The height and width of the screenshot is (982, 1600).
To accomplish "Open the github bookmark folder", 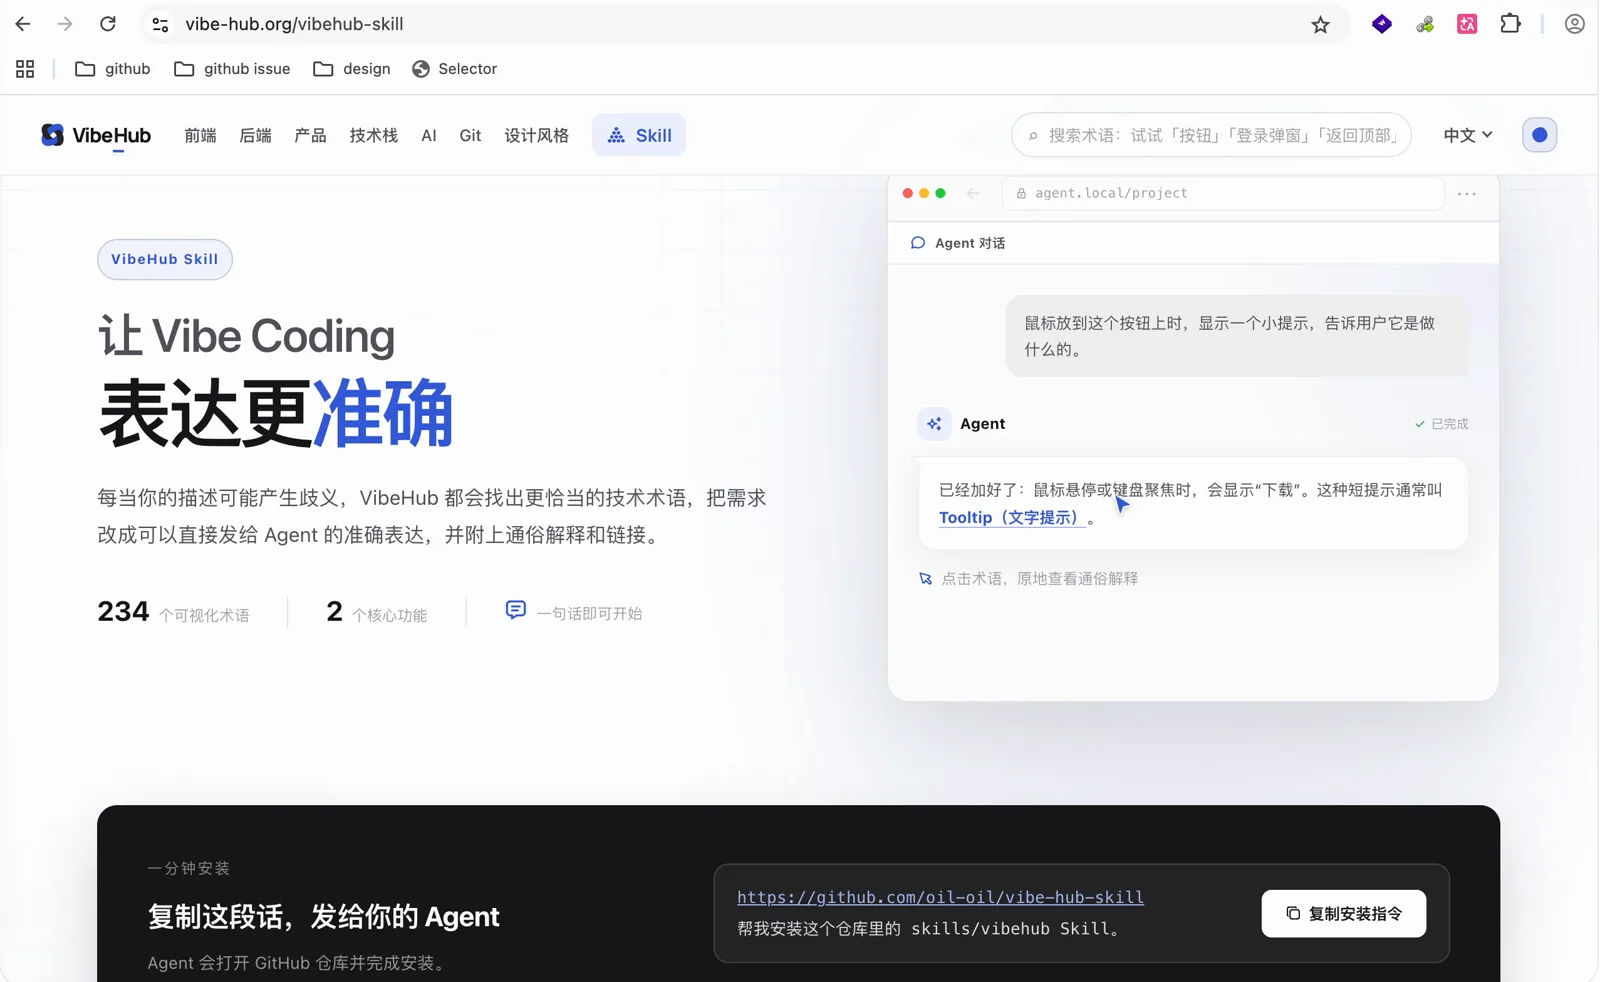I will 113,69.
